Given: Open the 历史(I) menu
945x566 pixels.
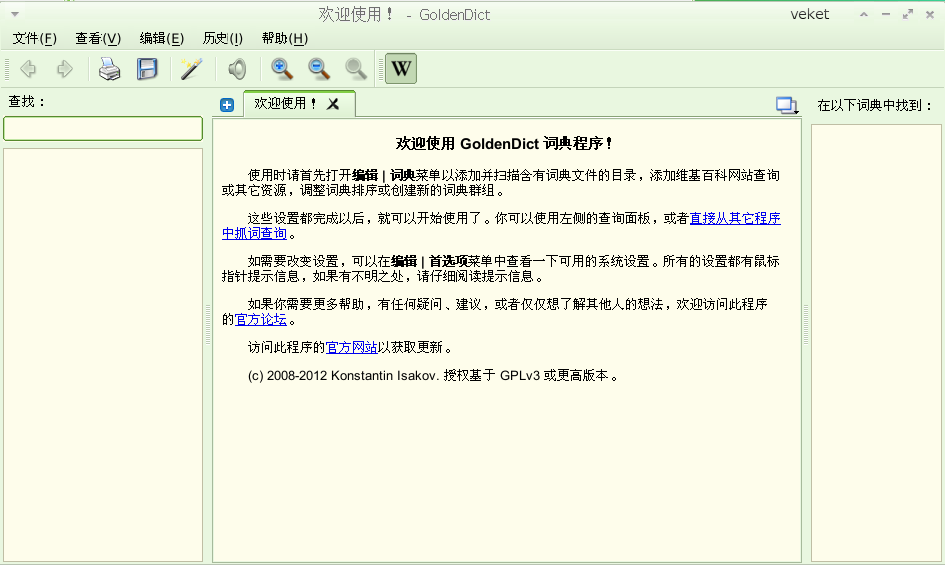Looking at the screenshot, I should click(x=222, y=39).
